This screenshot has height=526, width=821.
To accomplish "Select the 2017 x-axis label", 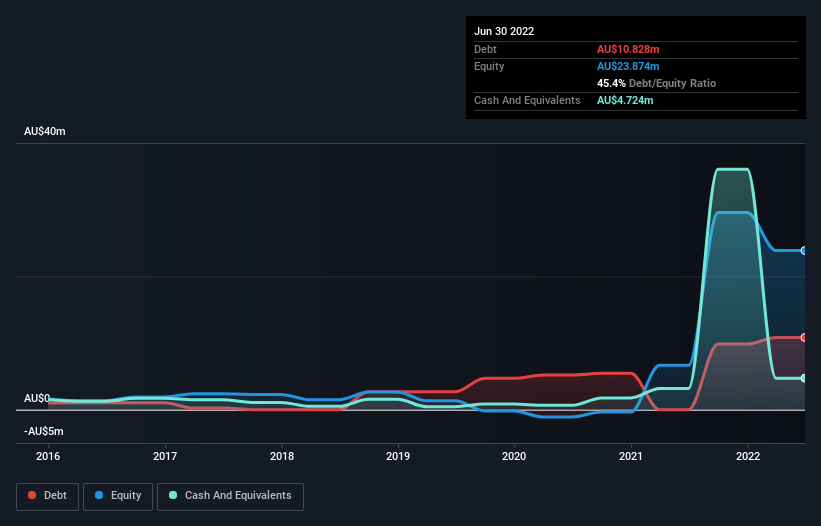I will click(x=165, y=456).
